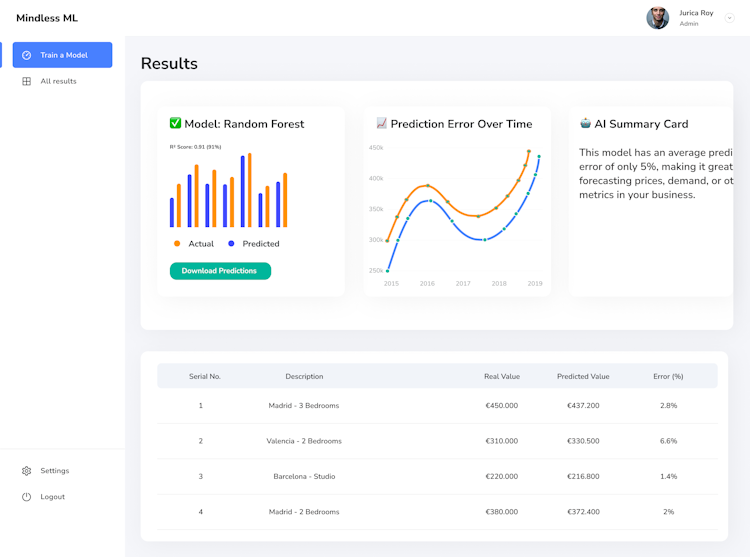Click the Mindless ML logo text
Image resolution: width=750 pixels, height=557 pixels.
(x=47, y=18)
